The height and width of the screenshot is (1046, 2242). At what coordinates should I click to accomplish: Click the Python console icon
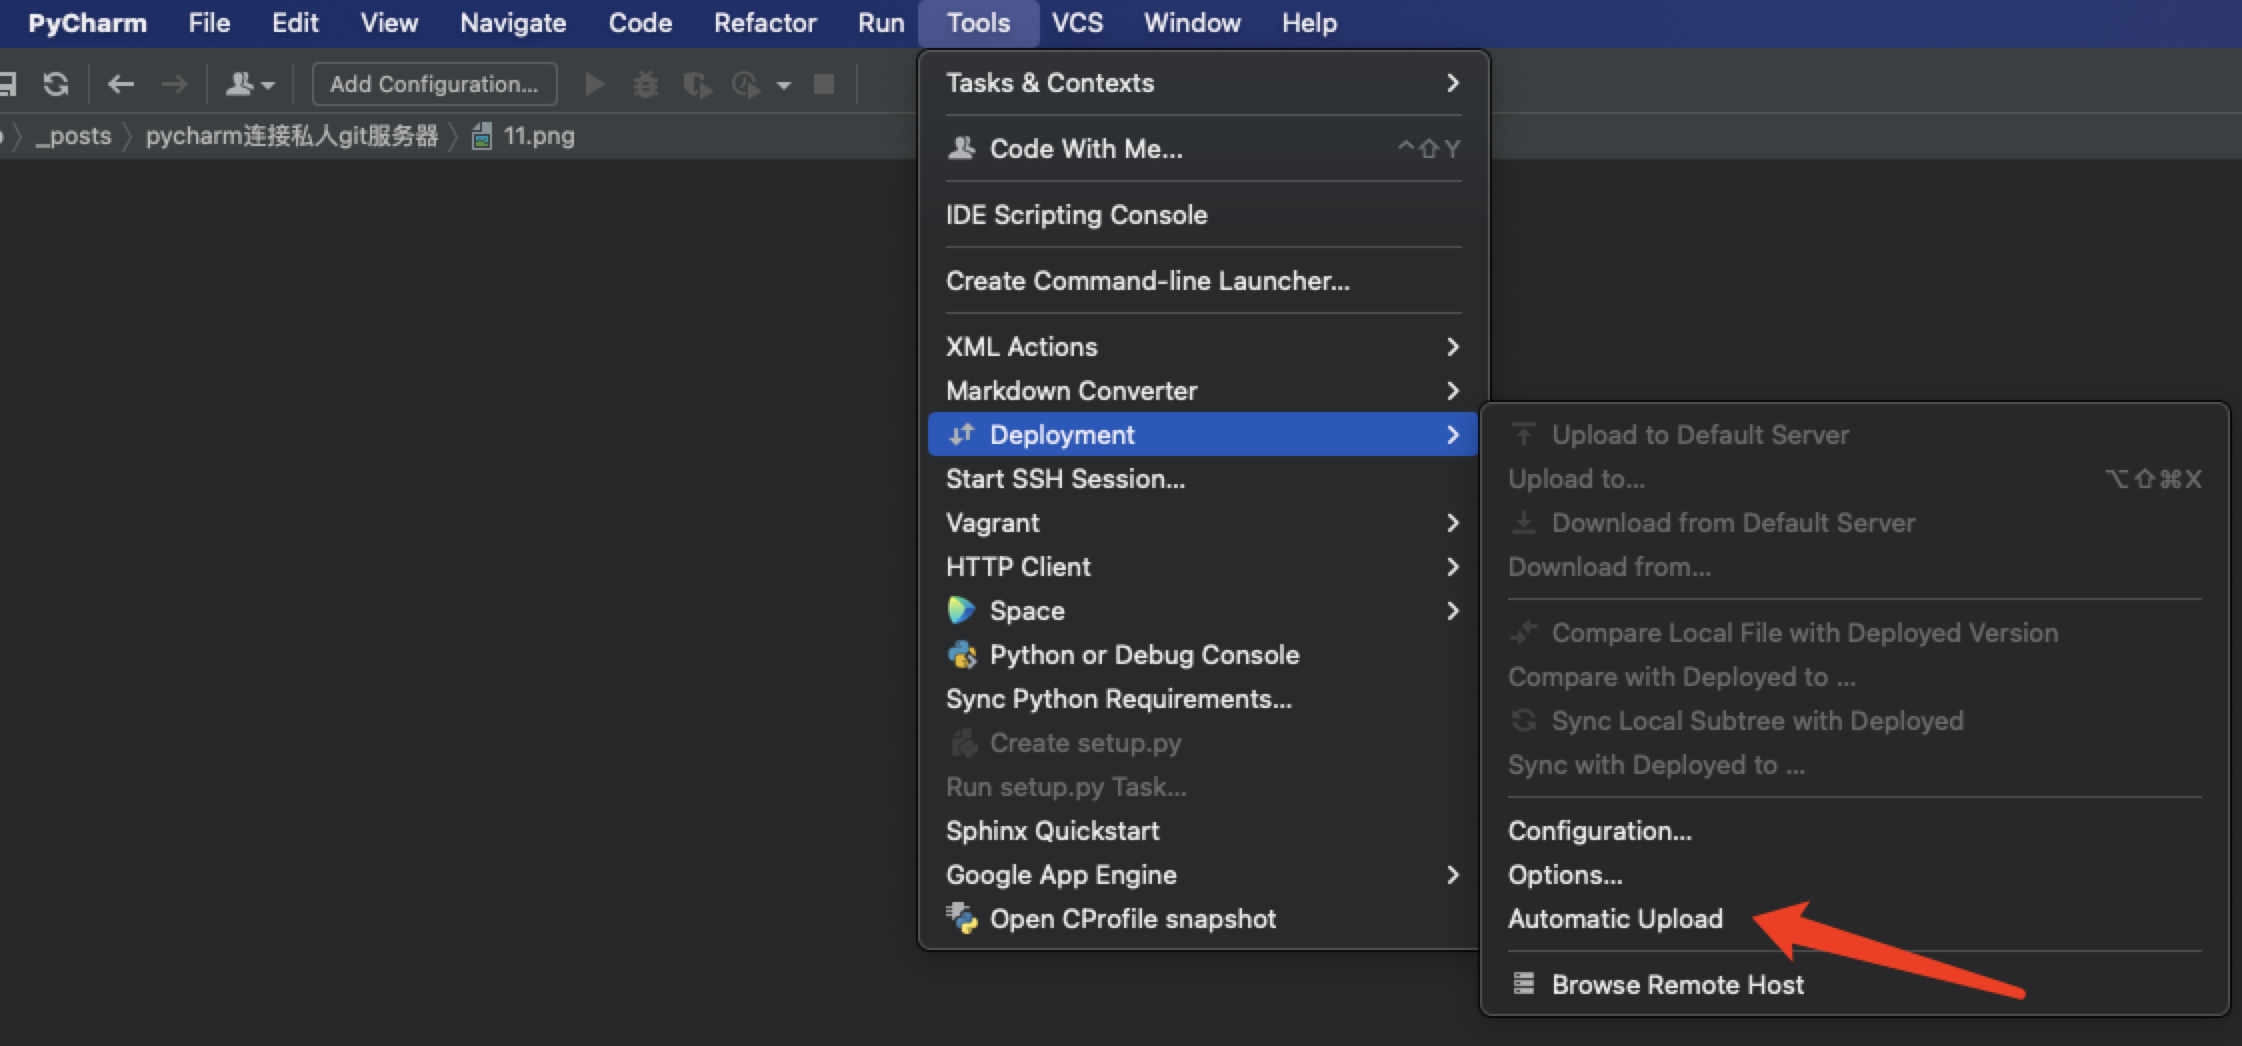[x=962, y=655]
